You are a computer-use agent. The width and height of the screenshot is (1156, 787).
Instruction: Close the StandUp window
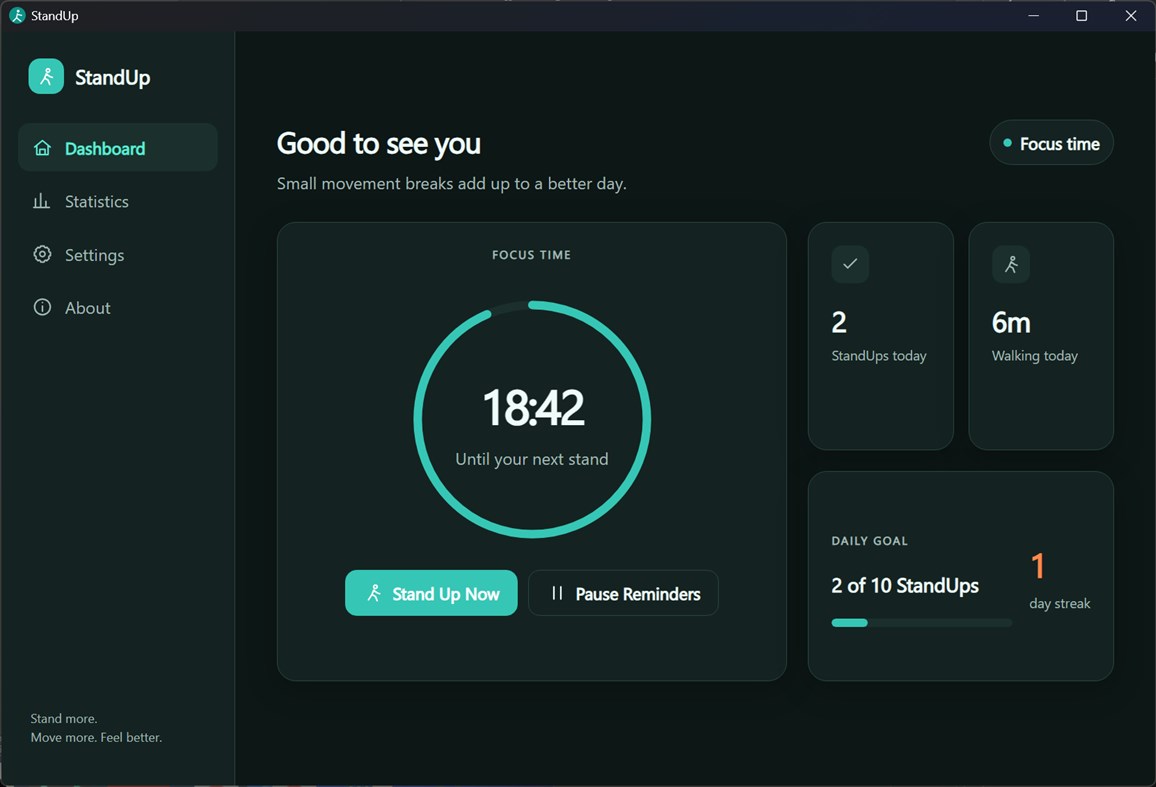tap(1131, 15)
